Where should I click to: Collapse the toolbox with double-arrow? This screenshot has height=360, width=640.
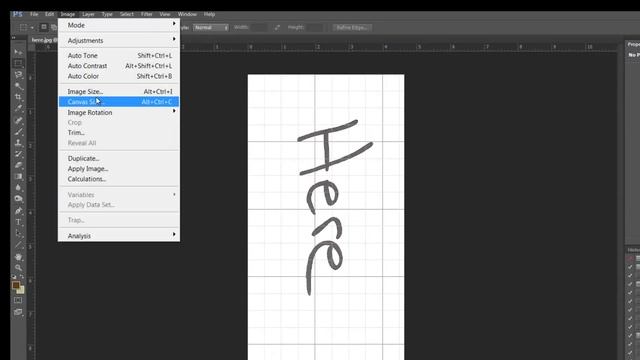[14, 38]
